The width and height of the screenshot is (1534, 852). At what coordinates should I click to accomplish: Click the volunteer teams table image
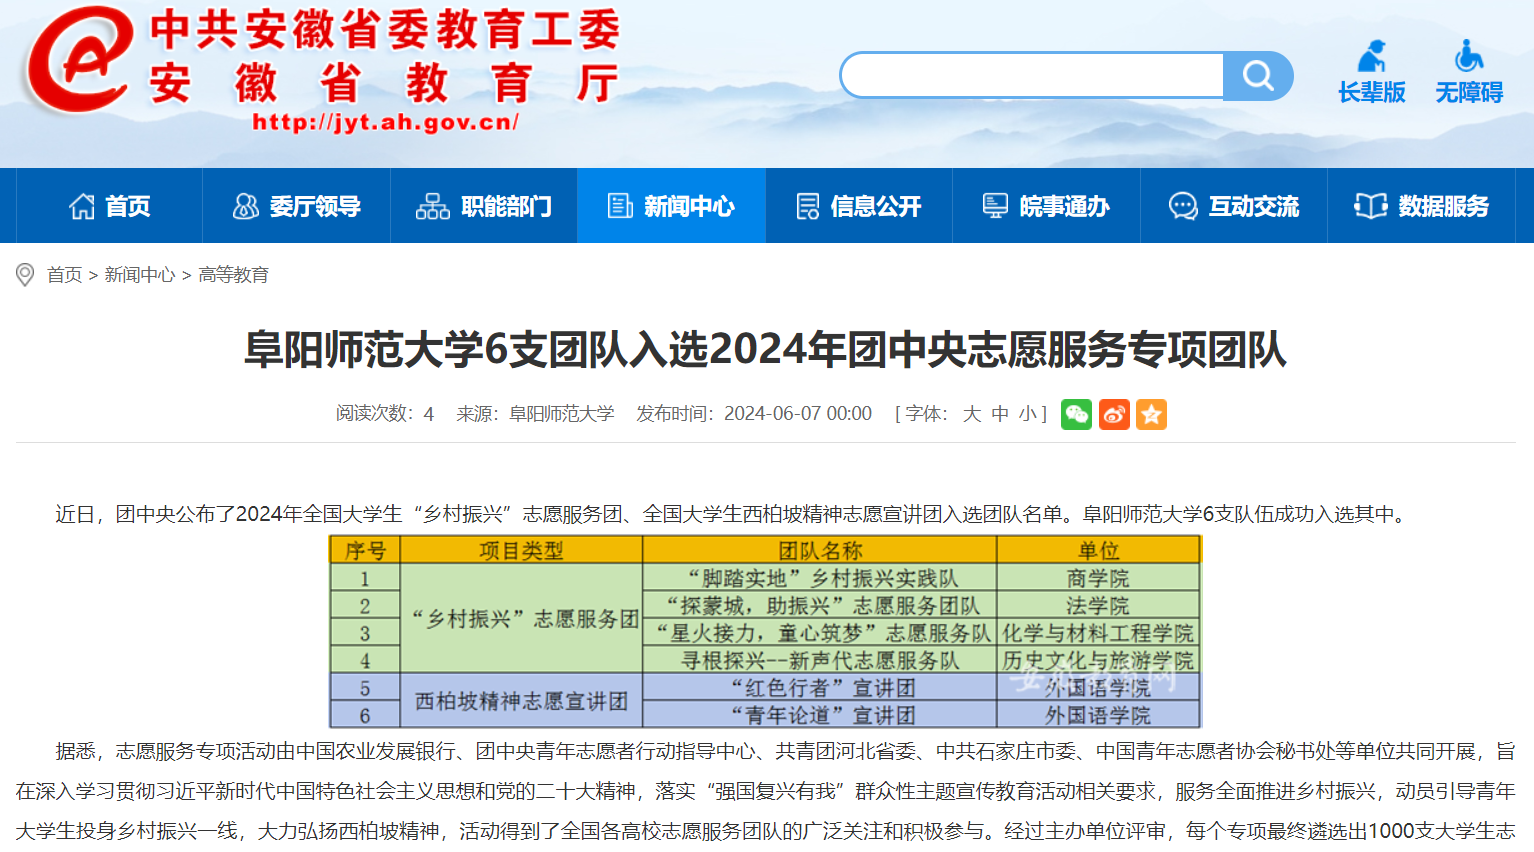point(765,632)
